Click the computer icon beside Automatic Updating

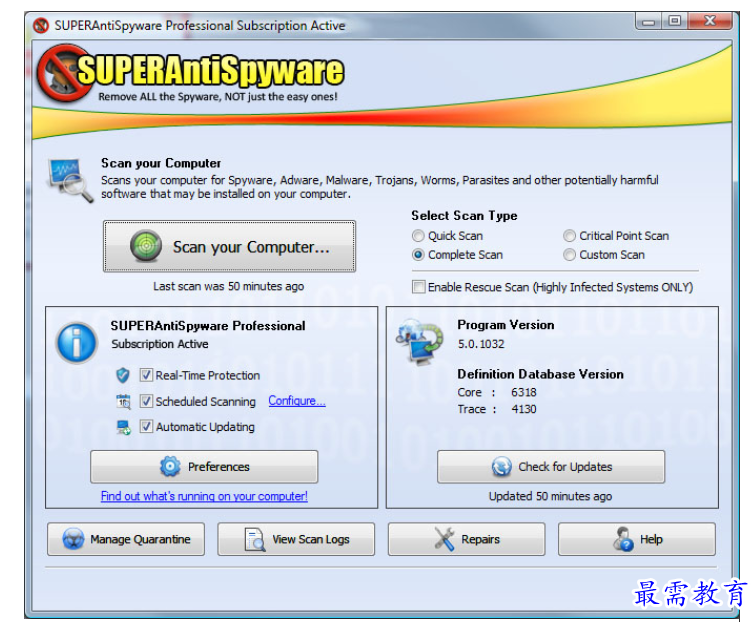[123, 427]
